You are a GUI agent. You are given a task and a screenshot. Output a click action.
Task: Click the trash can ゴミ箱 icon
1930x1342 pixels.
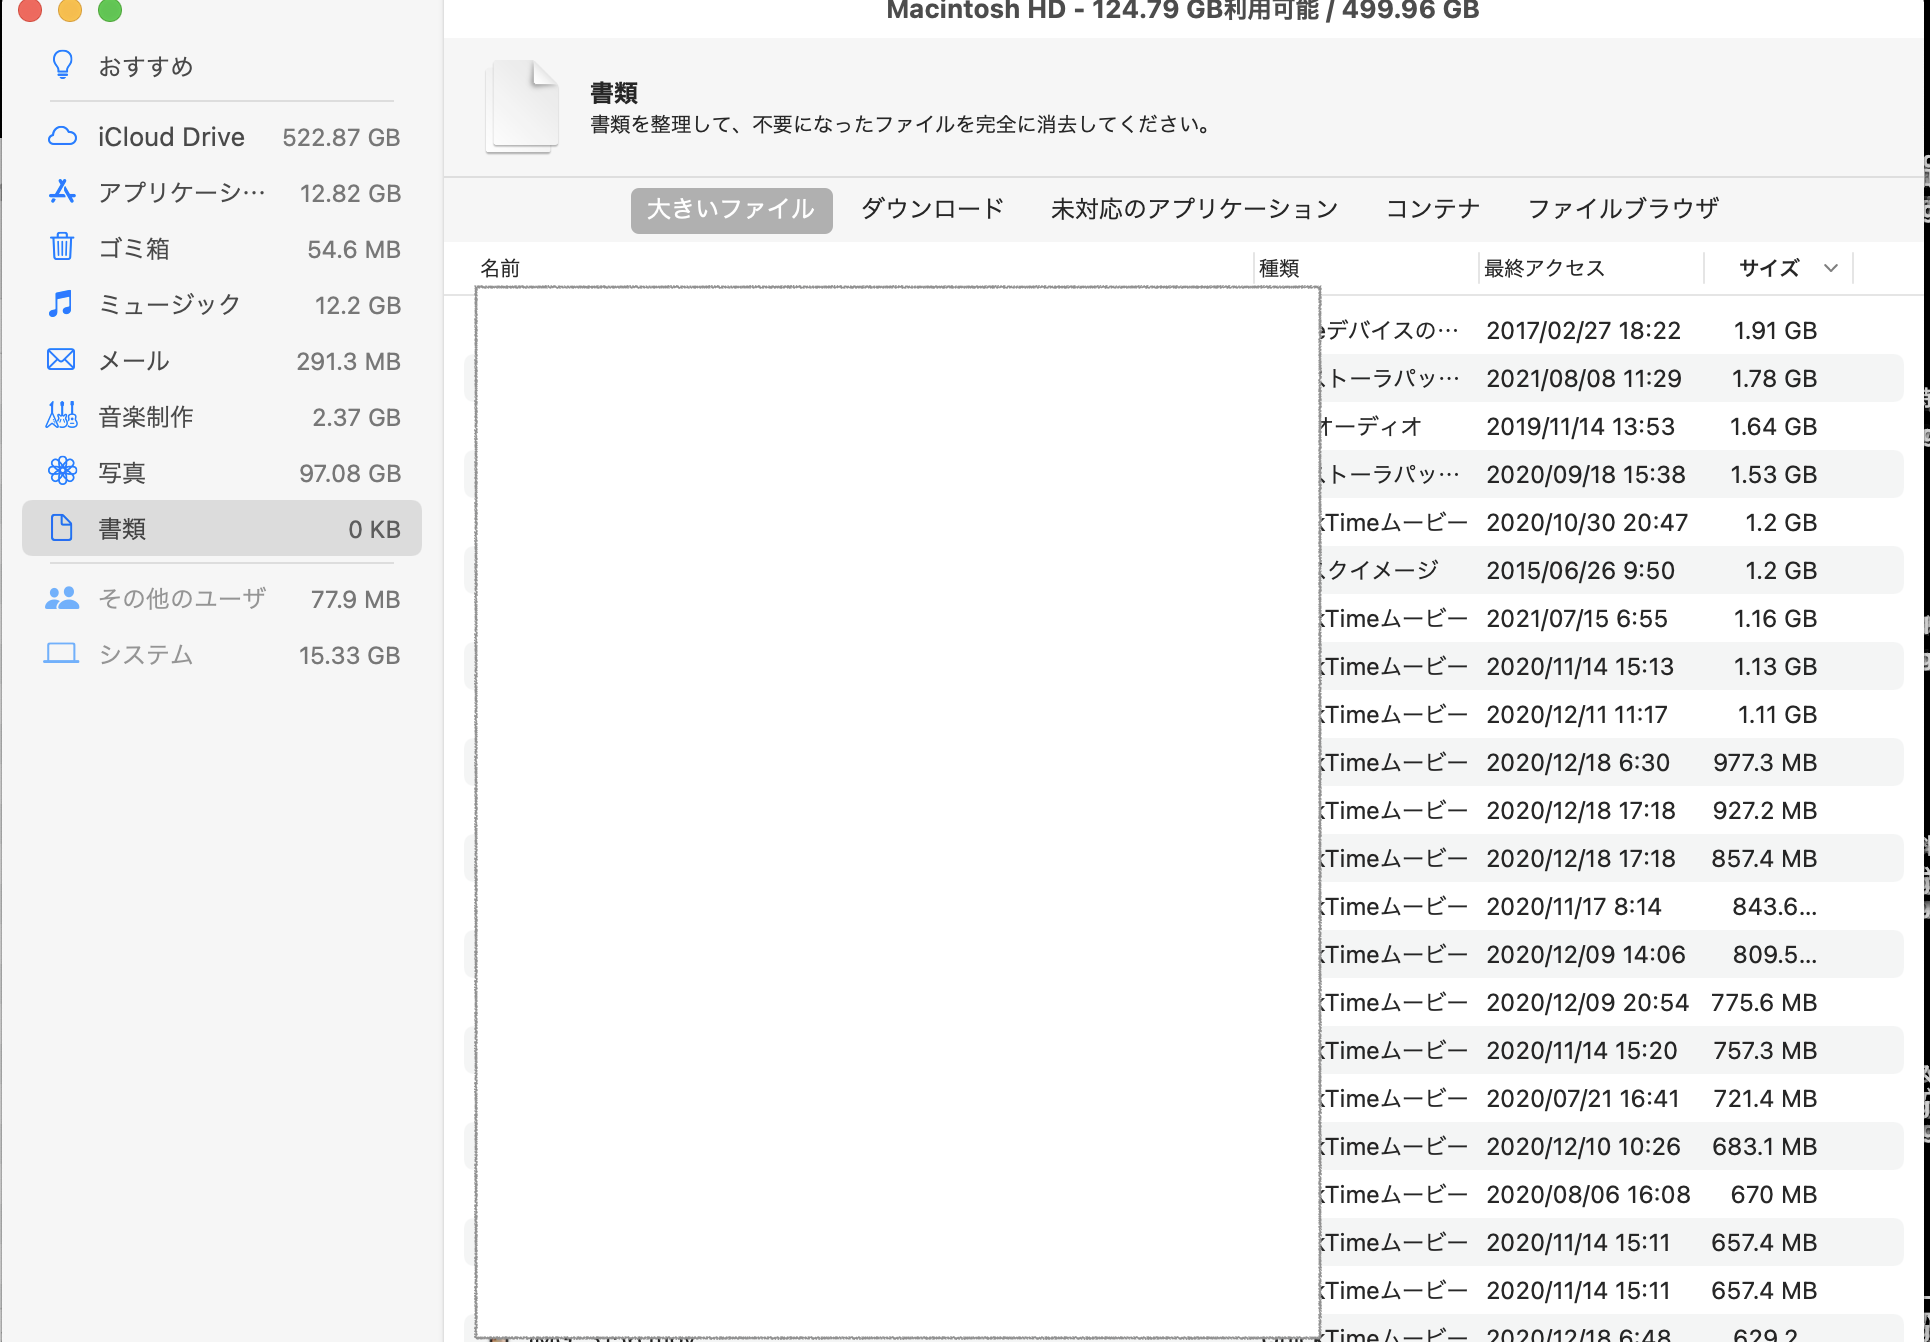tap(62, 247)
